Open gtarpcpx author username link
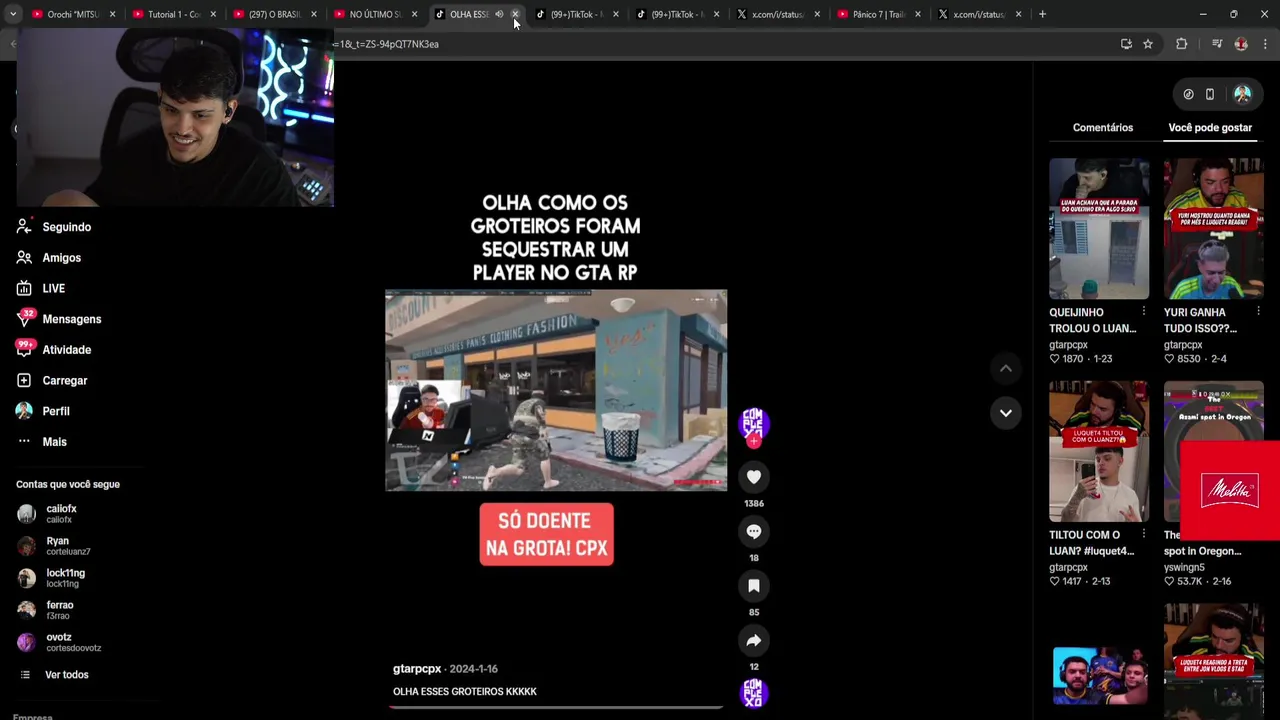 tap(417, 669)
